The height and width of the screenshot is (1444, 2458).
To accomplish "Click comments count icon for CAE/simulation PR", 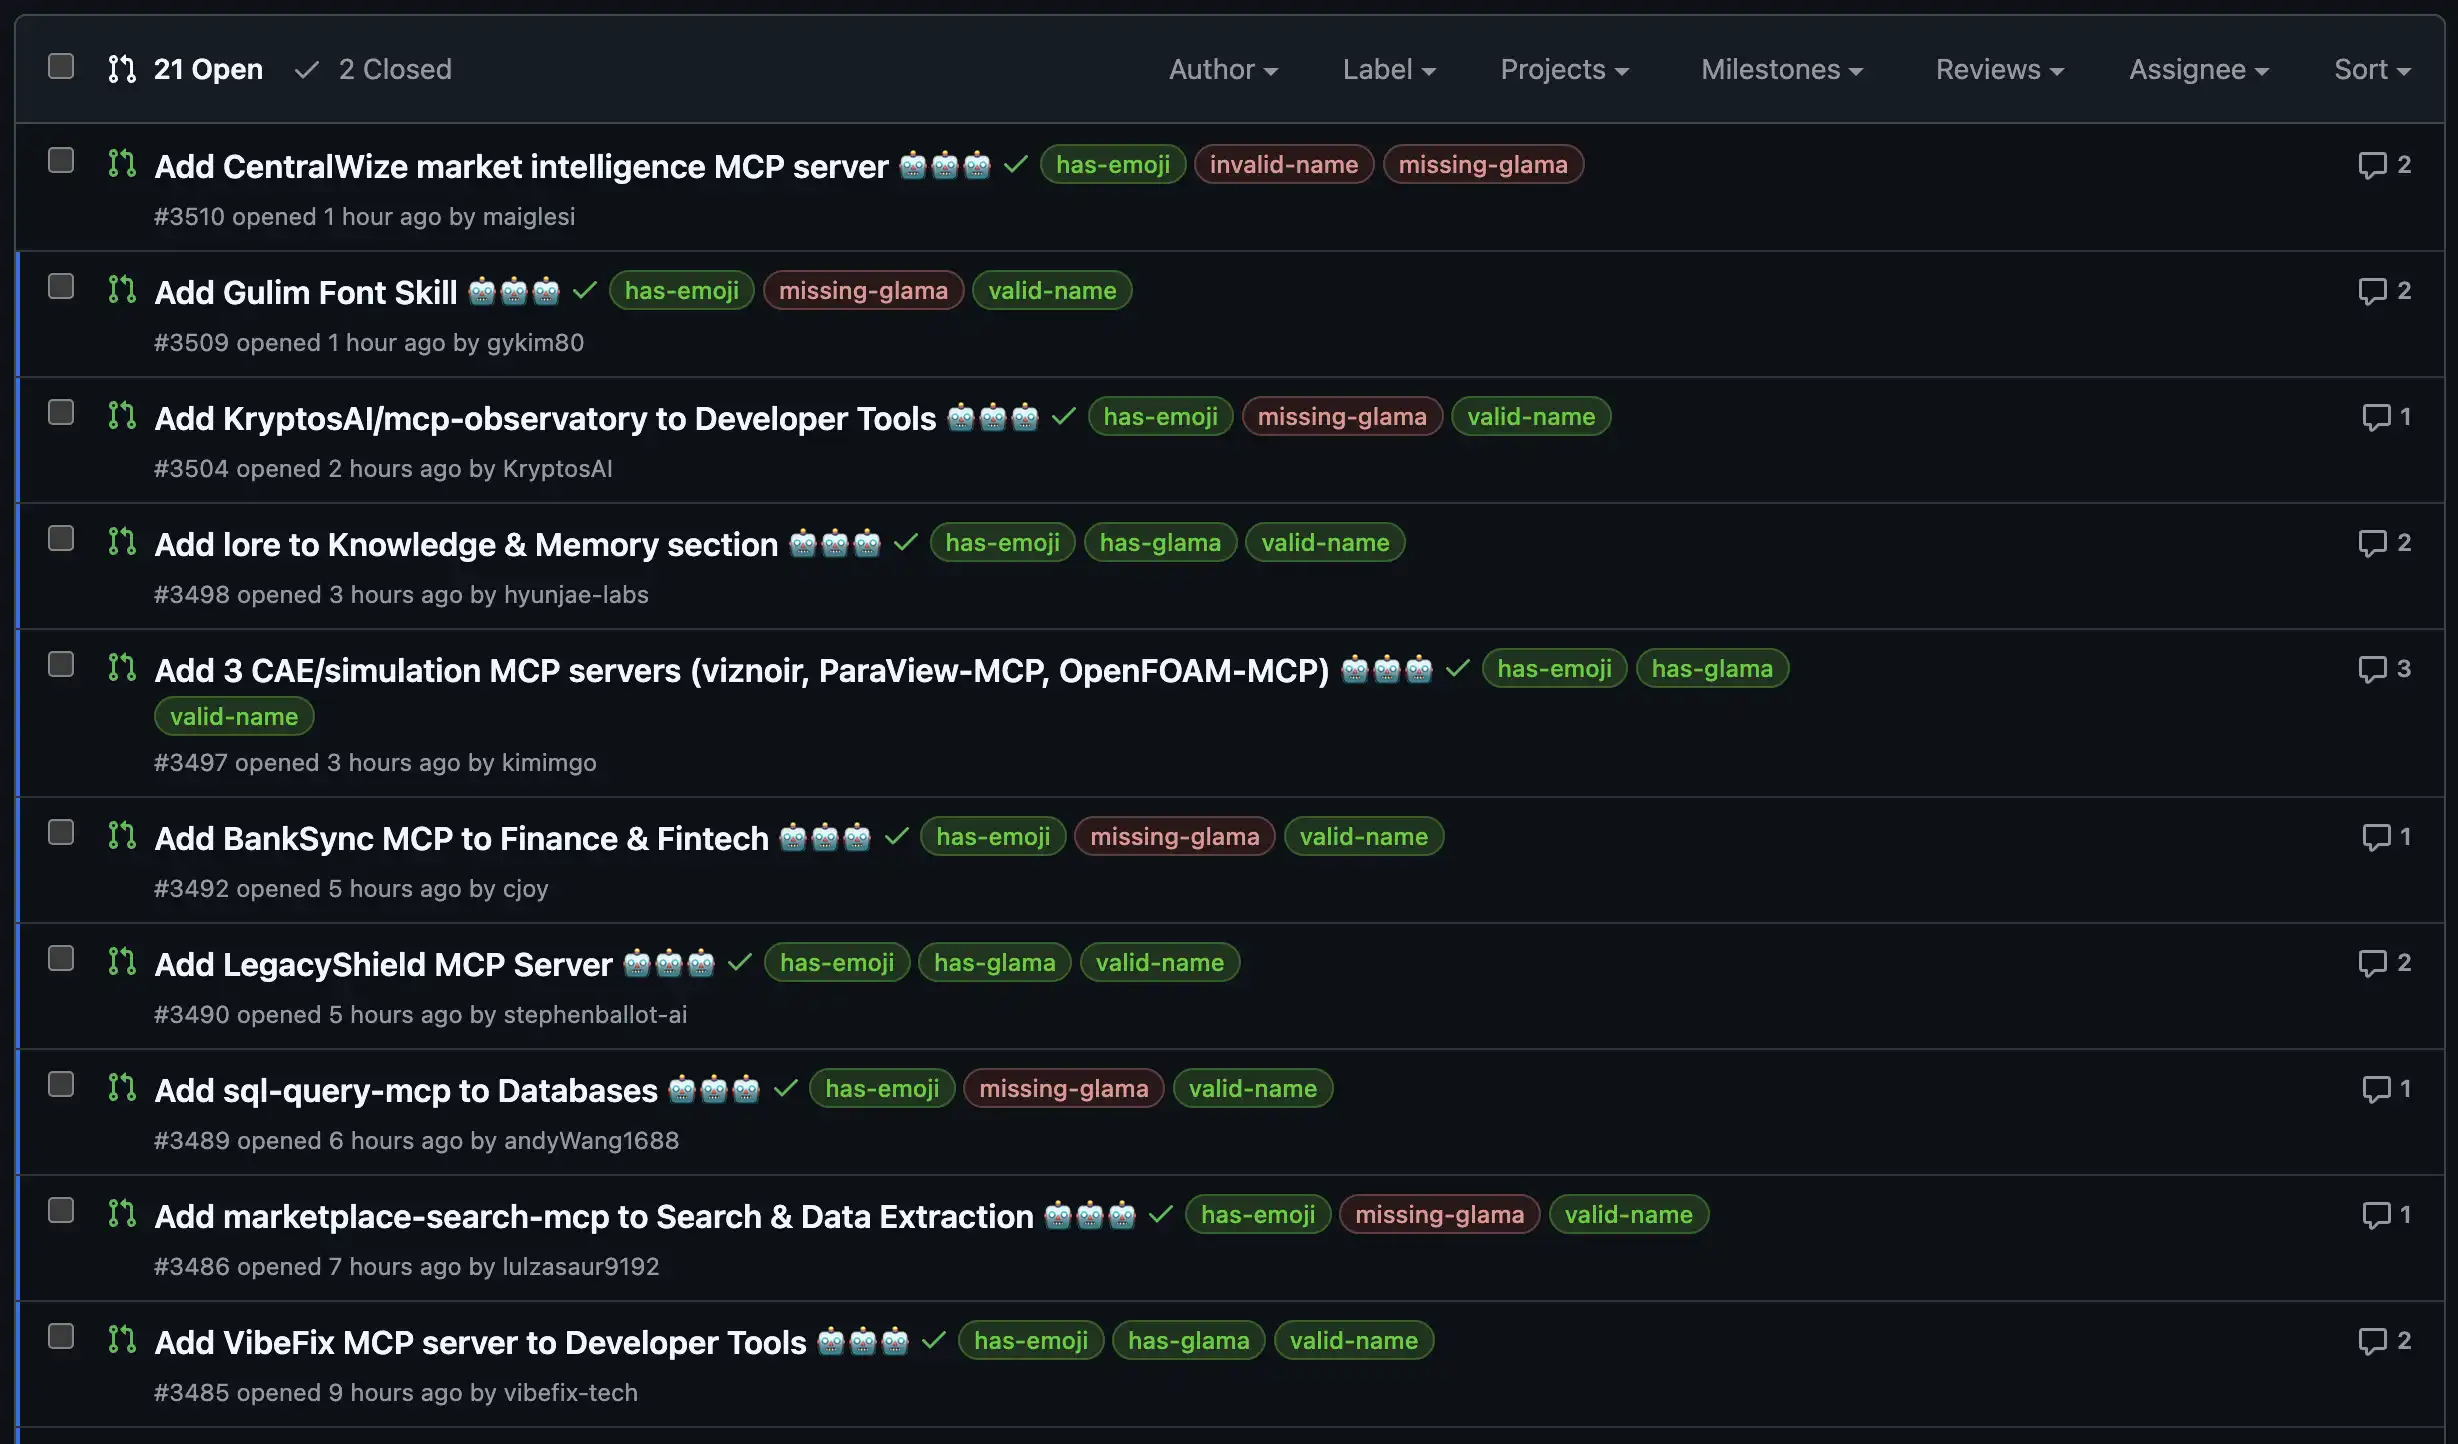I will click(x=2372, y=669).
